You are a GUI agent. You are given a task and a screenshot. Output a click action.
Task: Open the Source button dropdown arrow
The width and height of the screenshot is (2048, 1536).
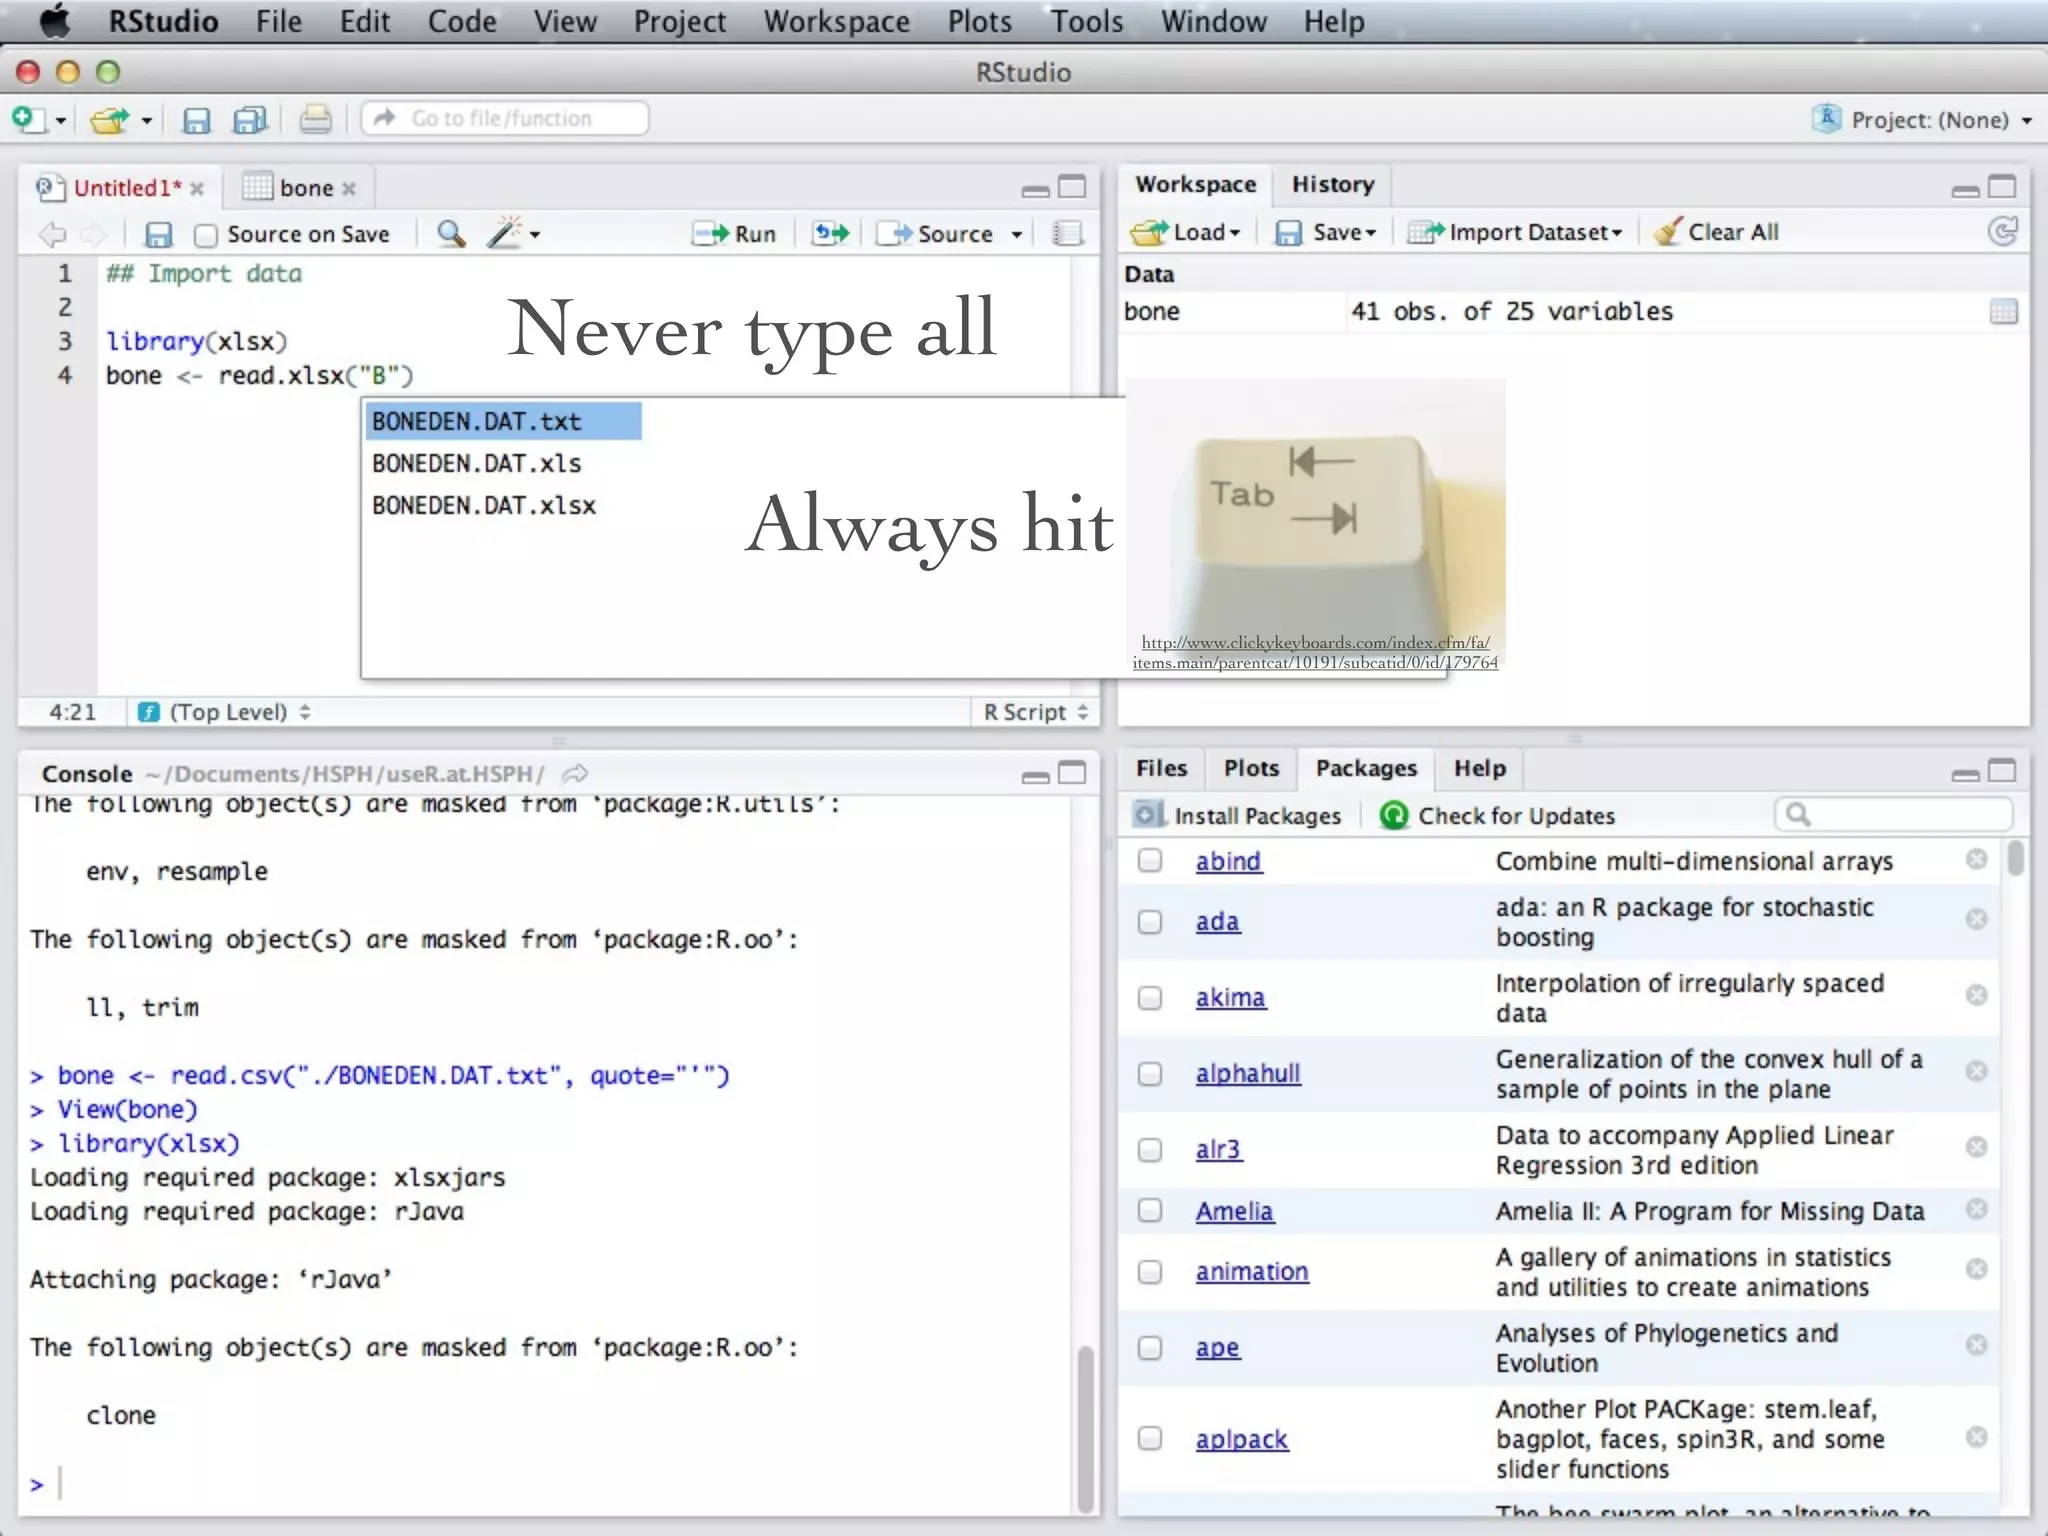coord(1017,234)
